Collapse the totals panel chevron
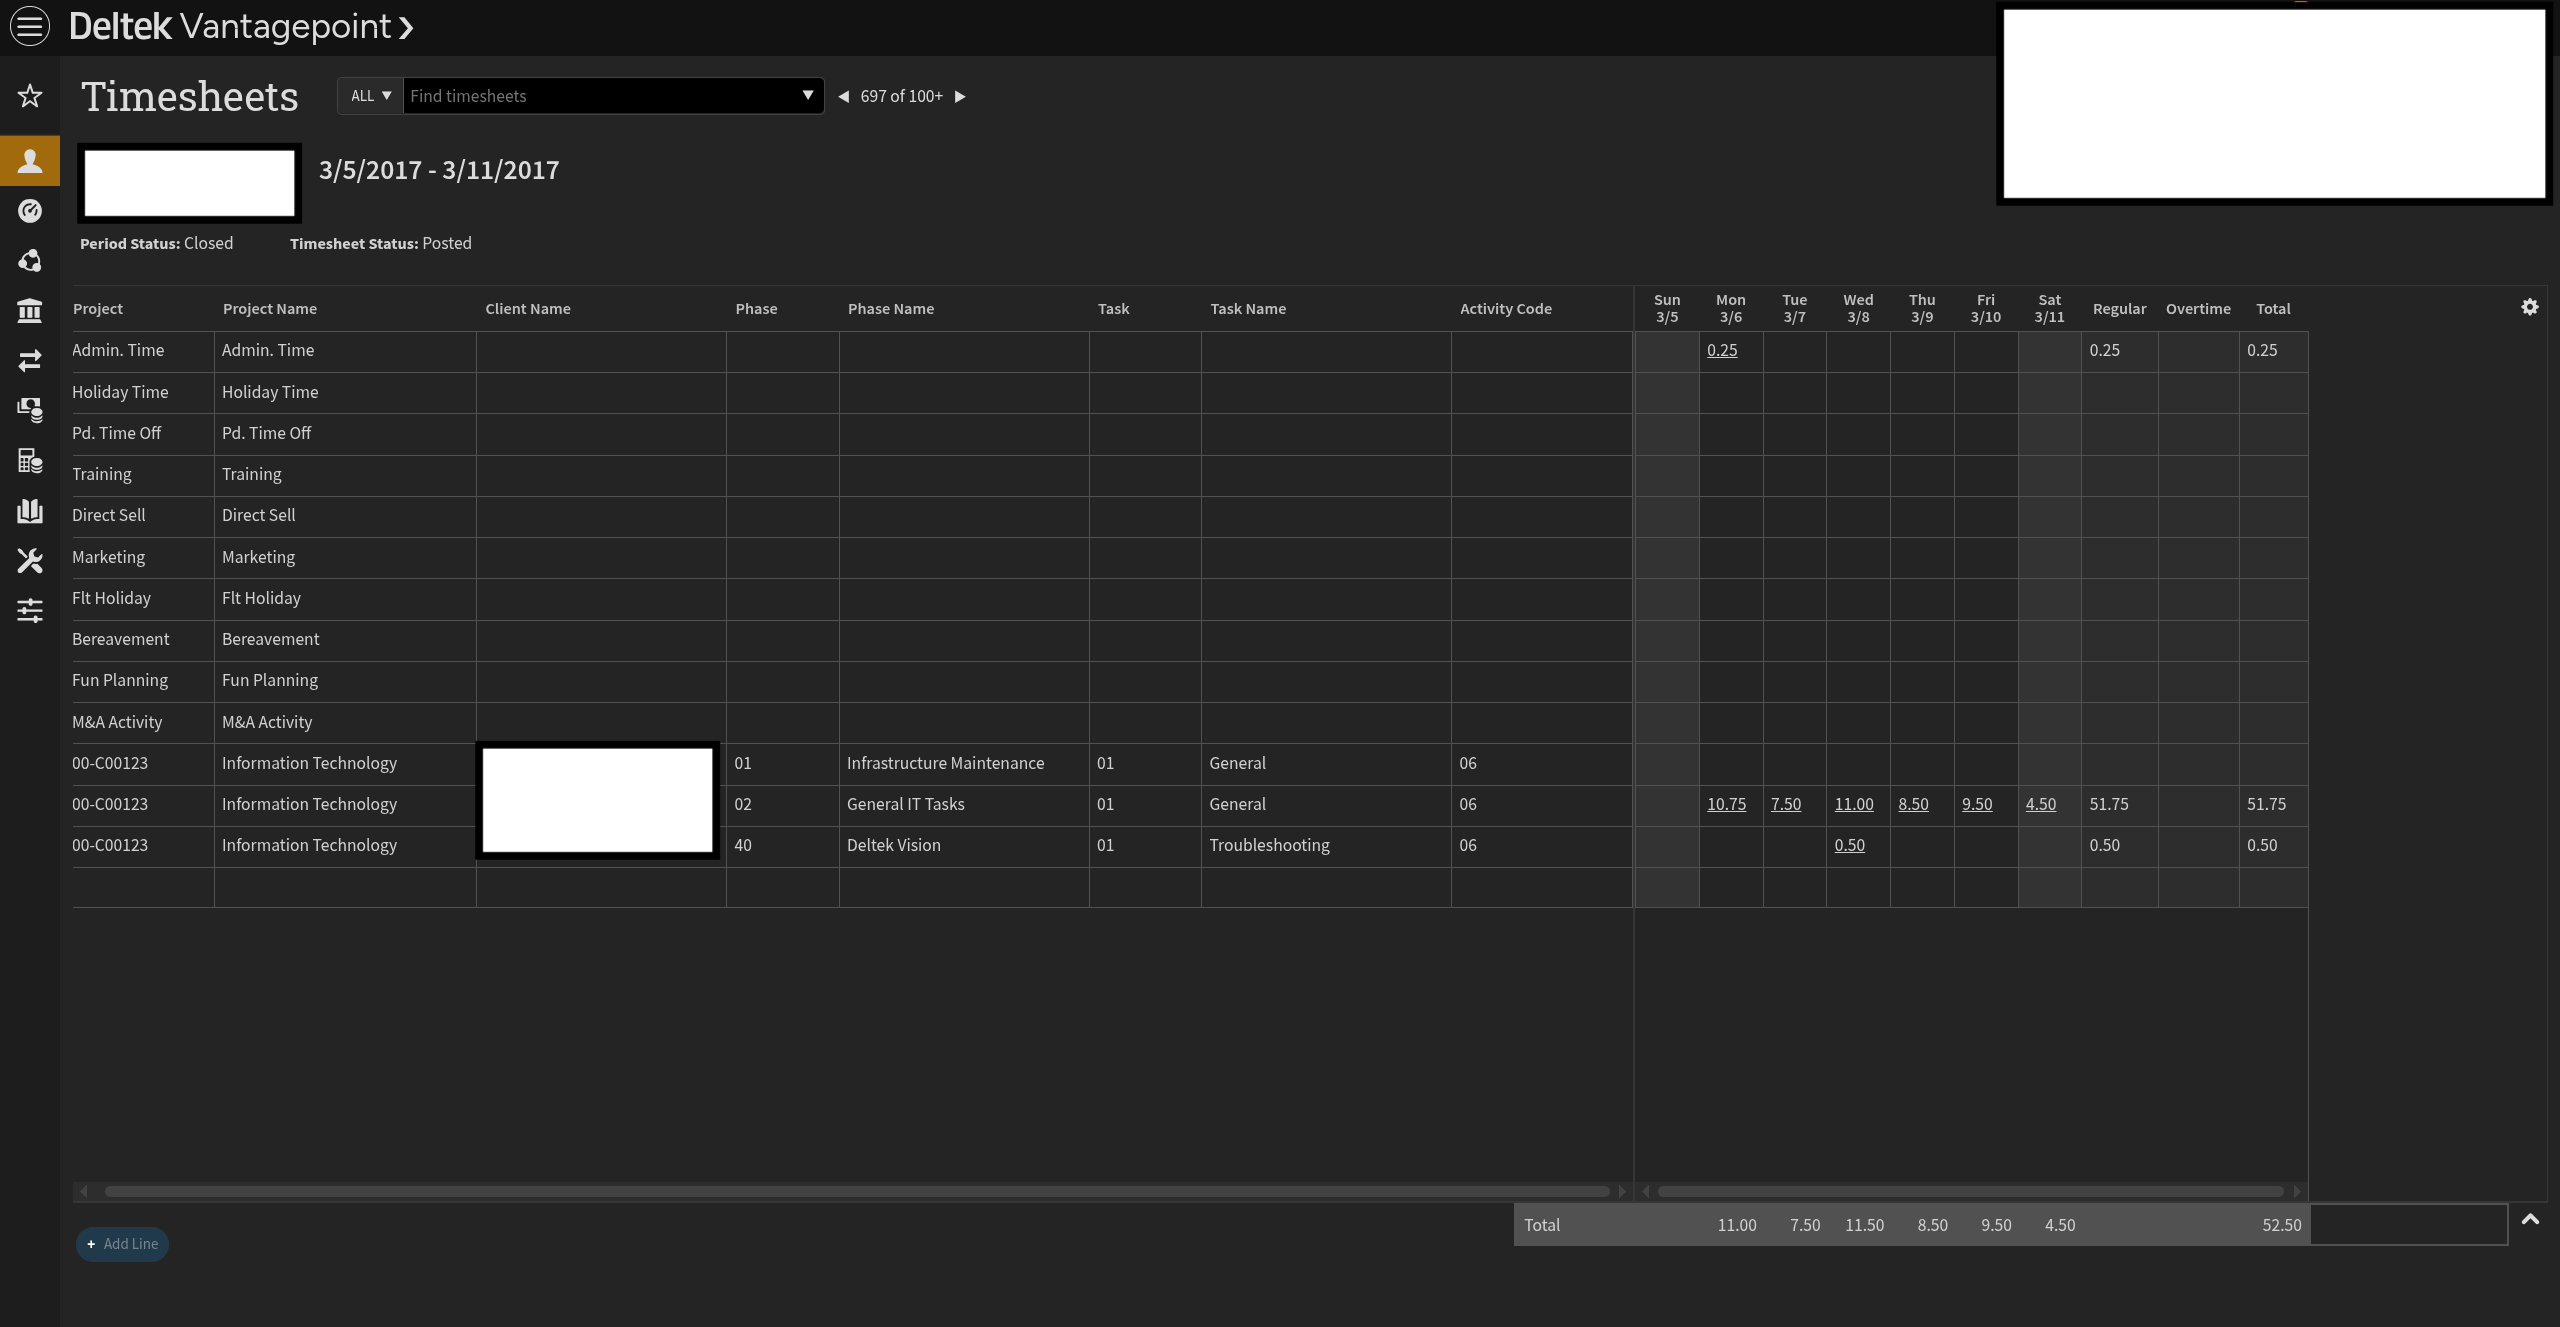 (2530, 1219)
